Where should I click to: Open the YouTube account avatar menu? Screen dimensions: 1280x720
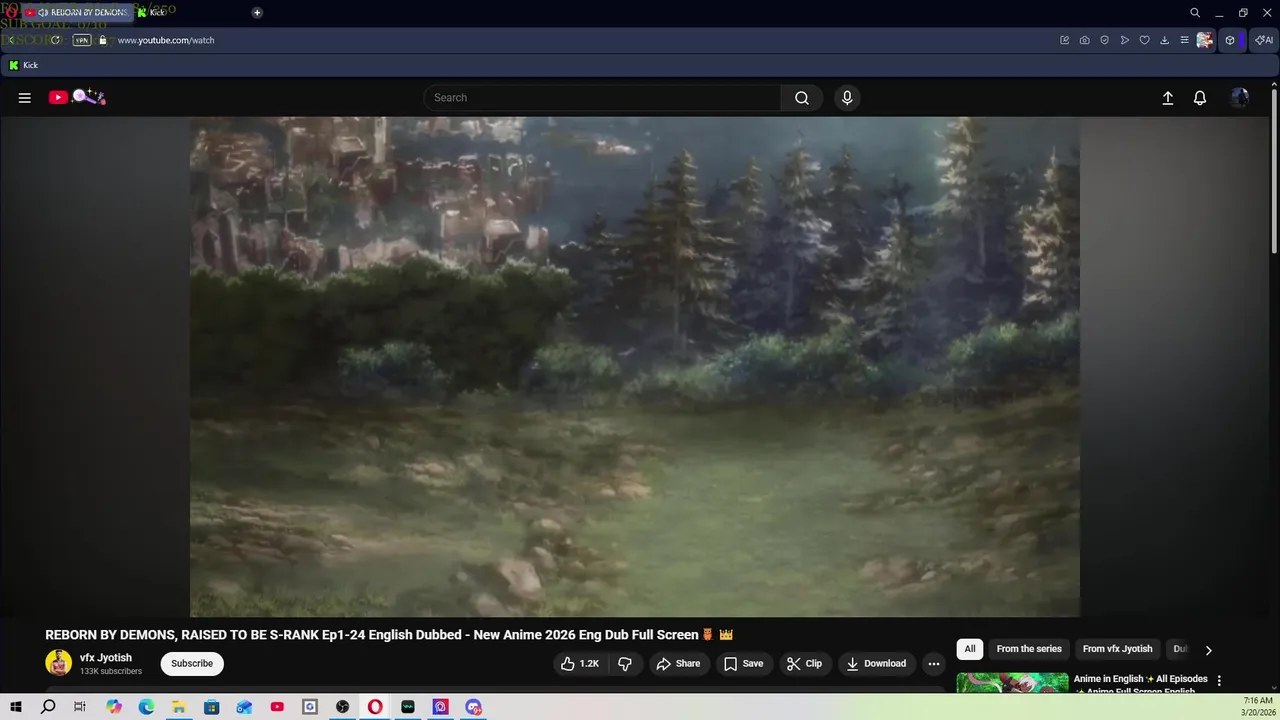coord(1240,98)
